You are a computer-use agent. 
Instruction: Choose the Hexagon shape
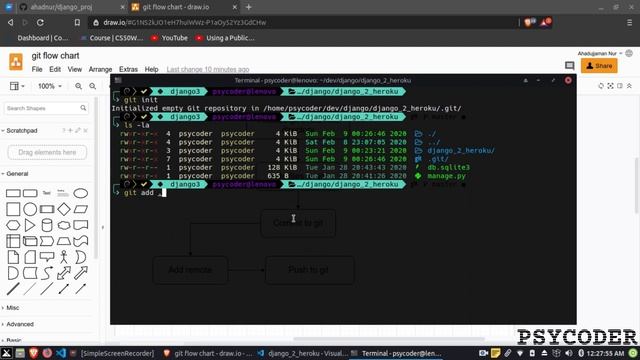click(13, 225)
